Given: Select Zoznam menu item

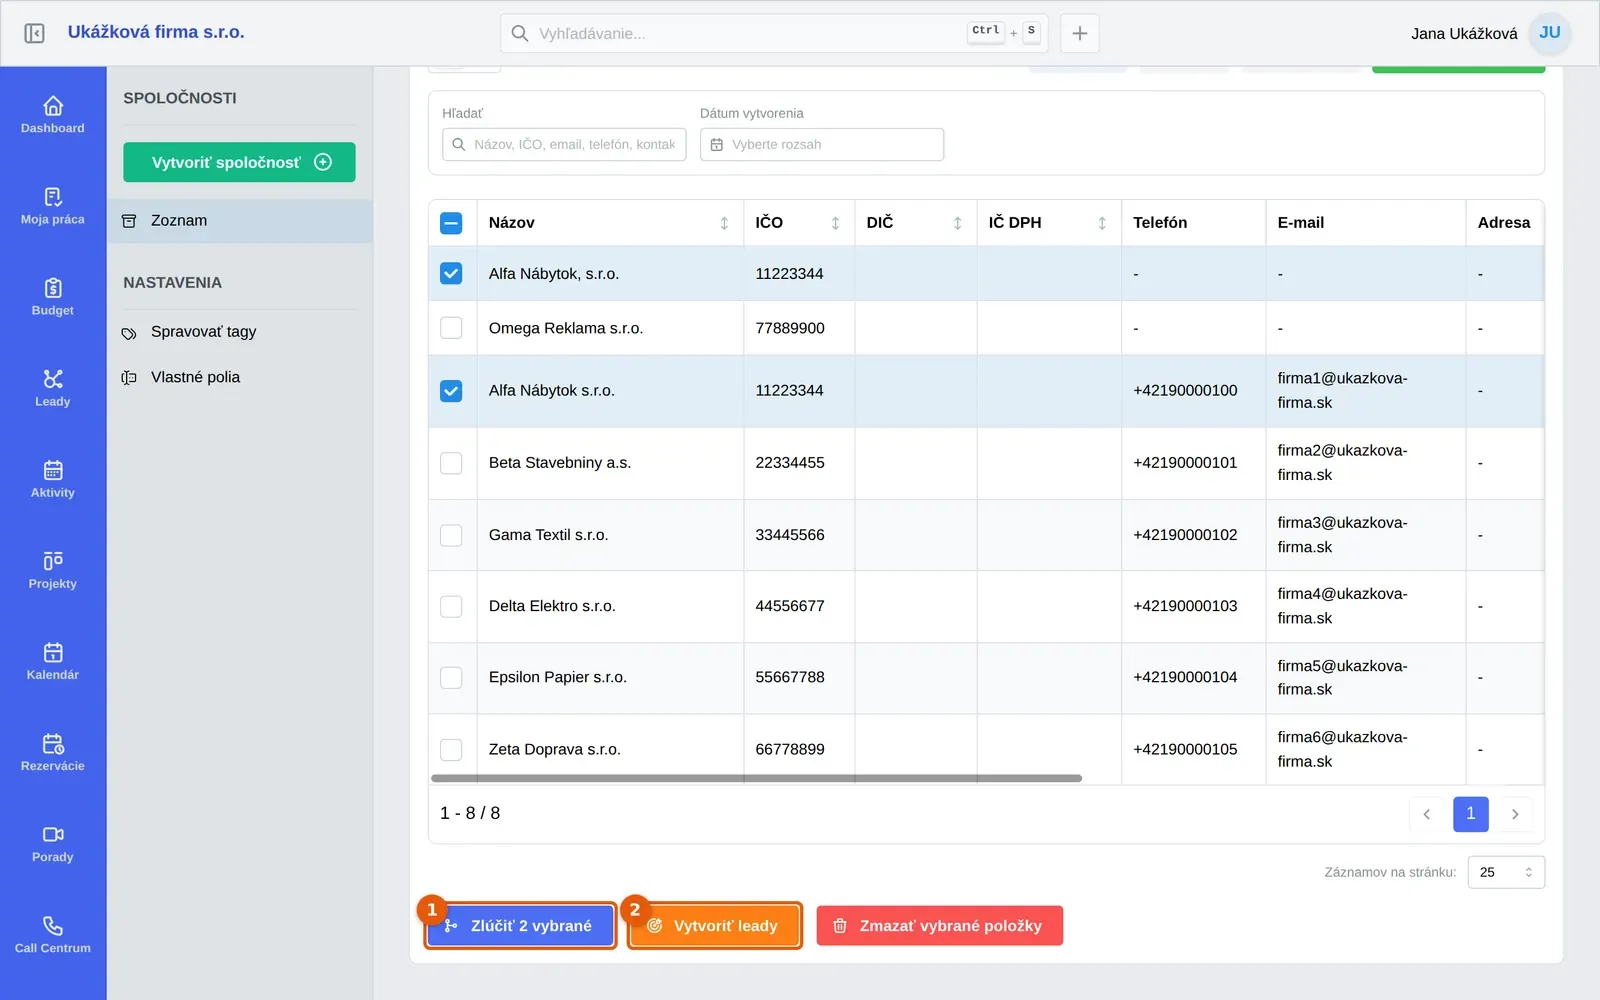Looking at the screenshot, I should (240, 221).
